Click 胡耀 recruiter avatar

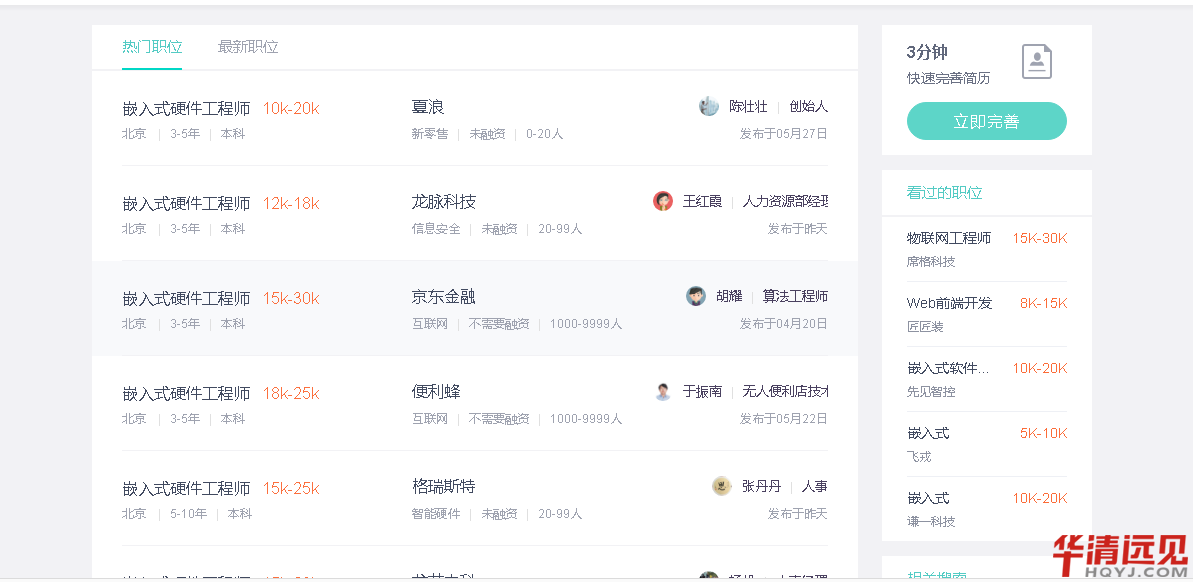696,296
